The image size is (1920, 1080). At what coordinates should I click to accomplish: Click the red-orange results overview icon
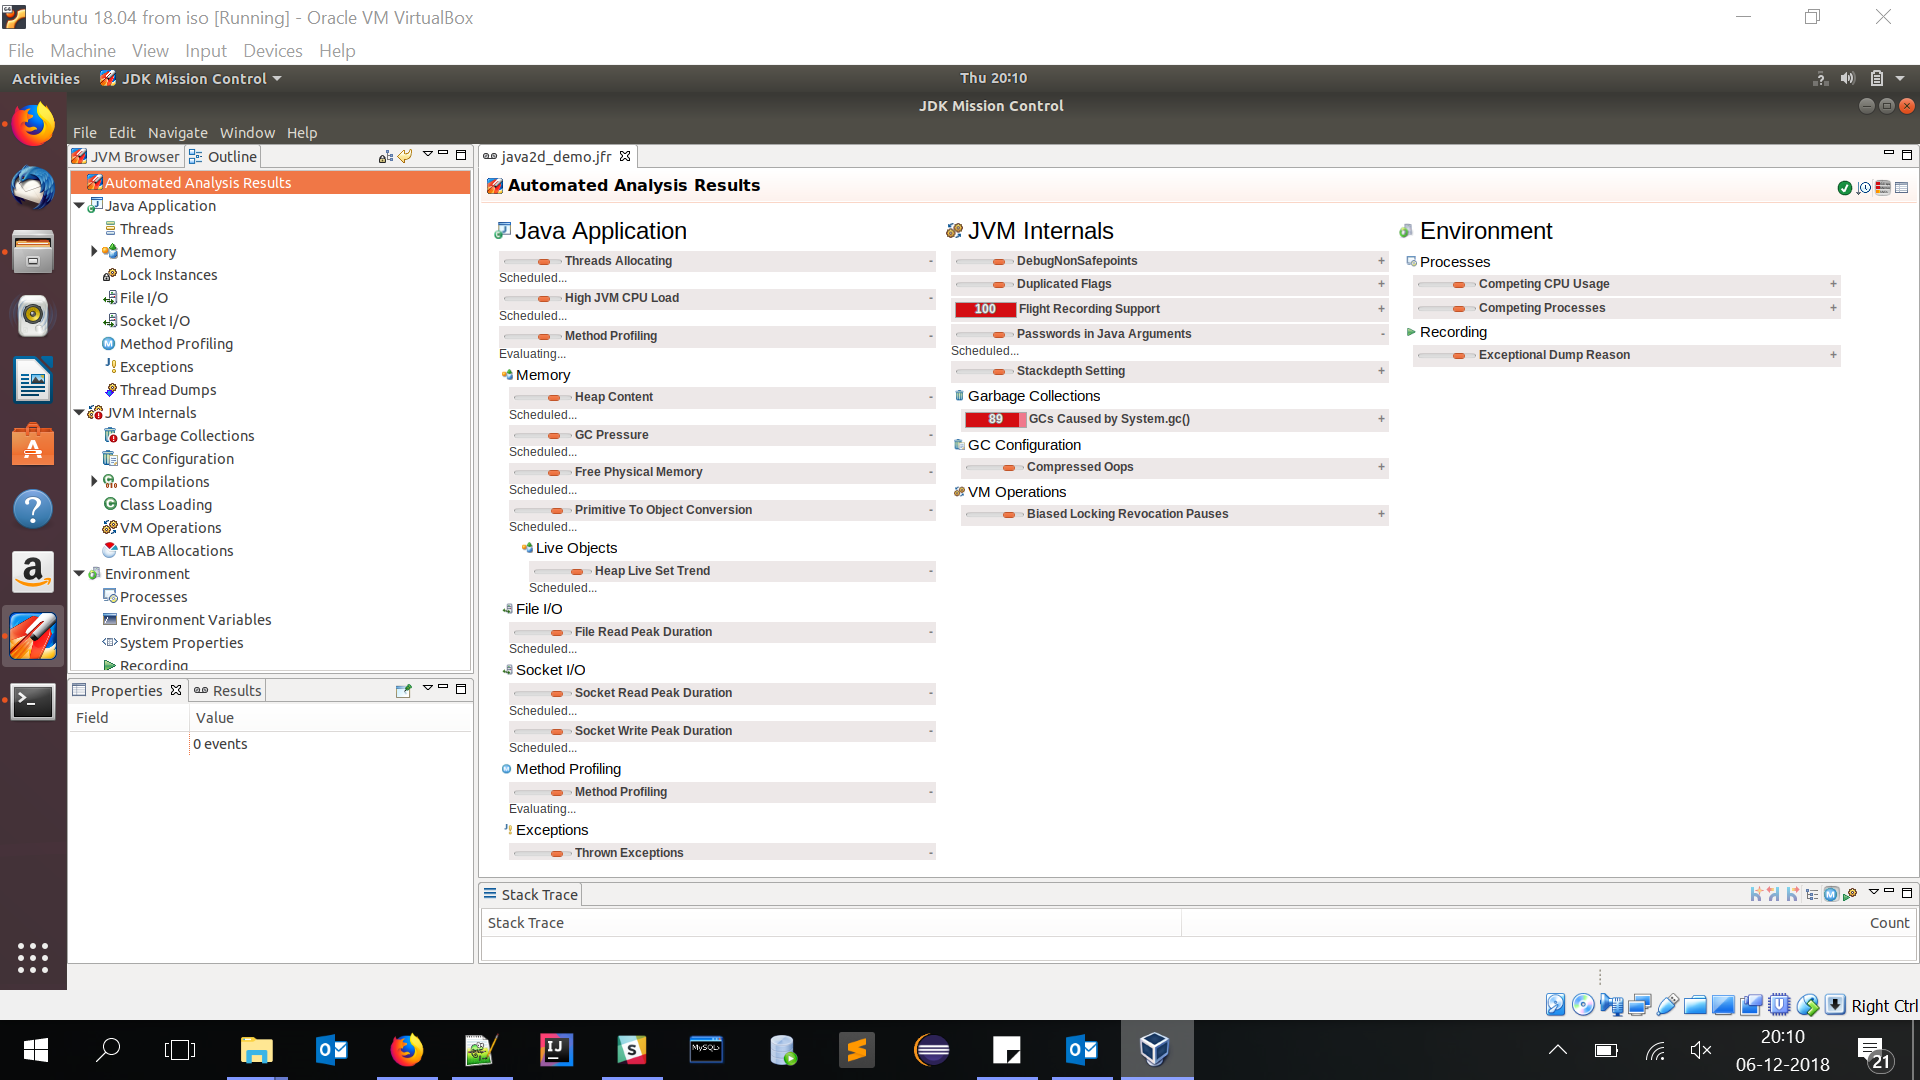tap(1883, 188)
